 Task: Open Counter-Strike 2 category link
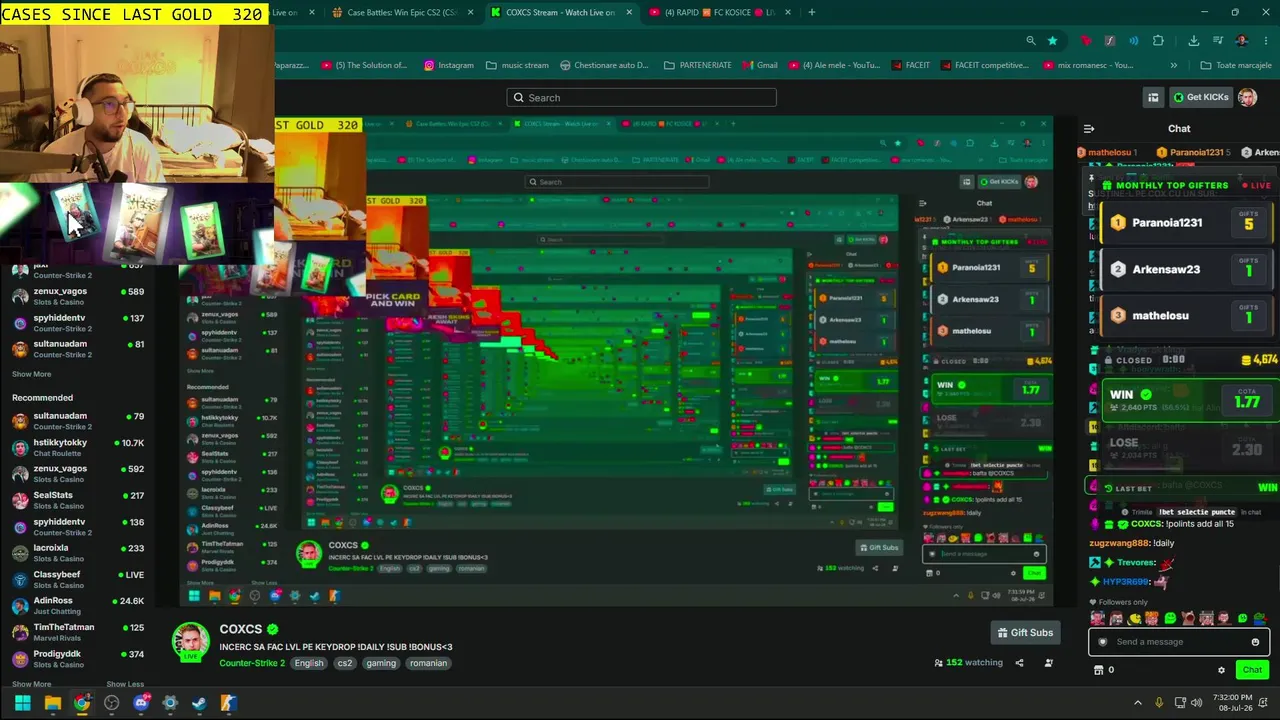pyautogui.click(x=252, y=663)
